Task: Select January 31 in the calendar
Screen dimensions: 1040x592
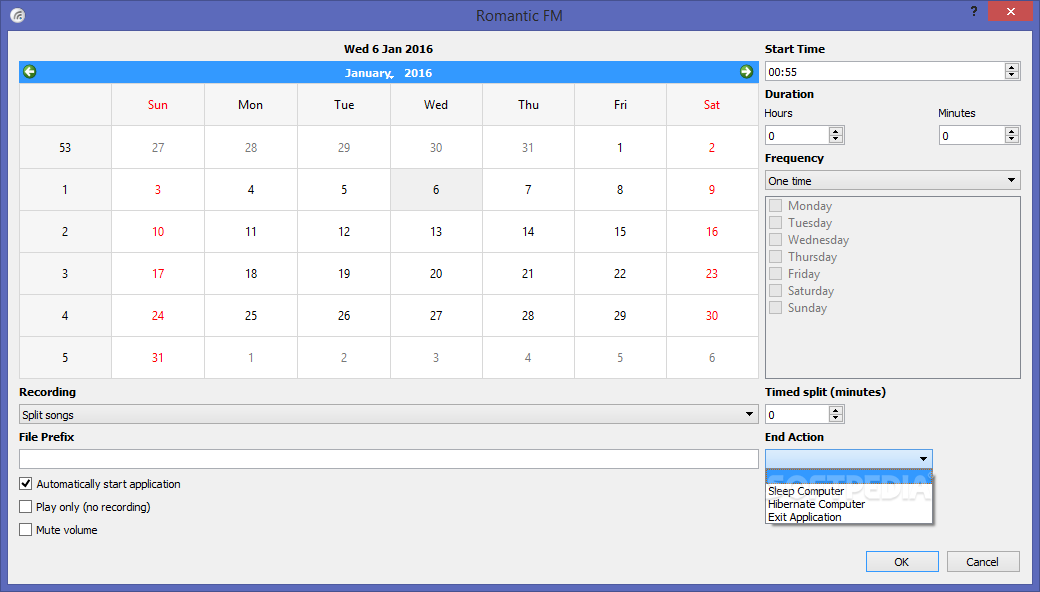Action: coord(158,357)
